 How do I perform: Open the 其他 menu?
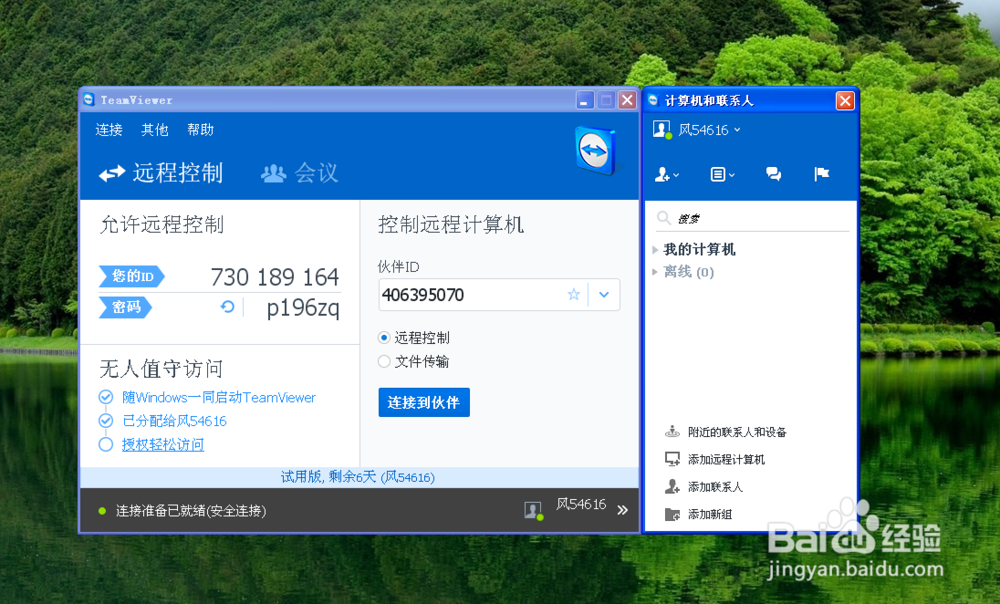pos(155,129)
